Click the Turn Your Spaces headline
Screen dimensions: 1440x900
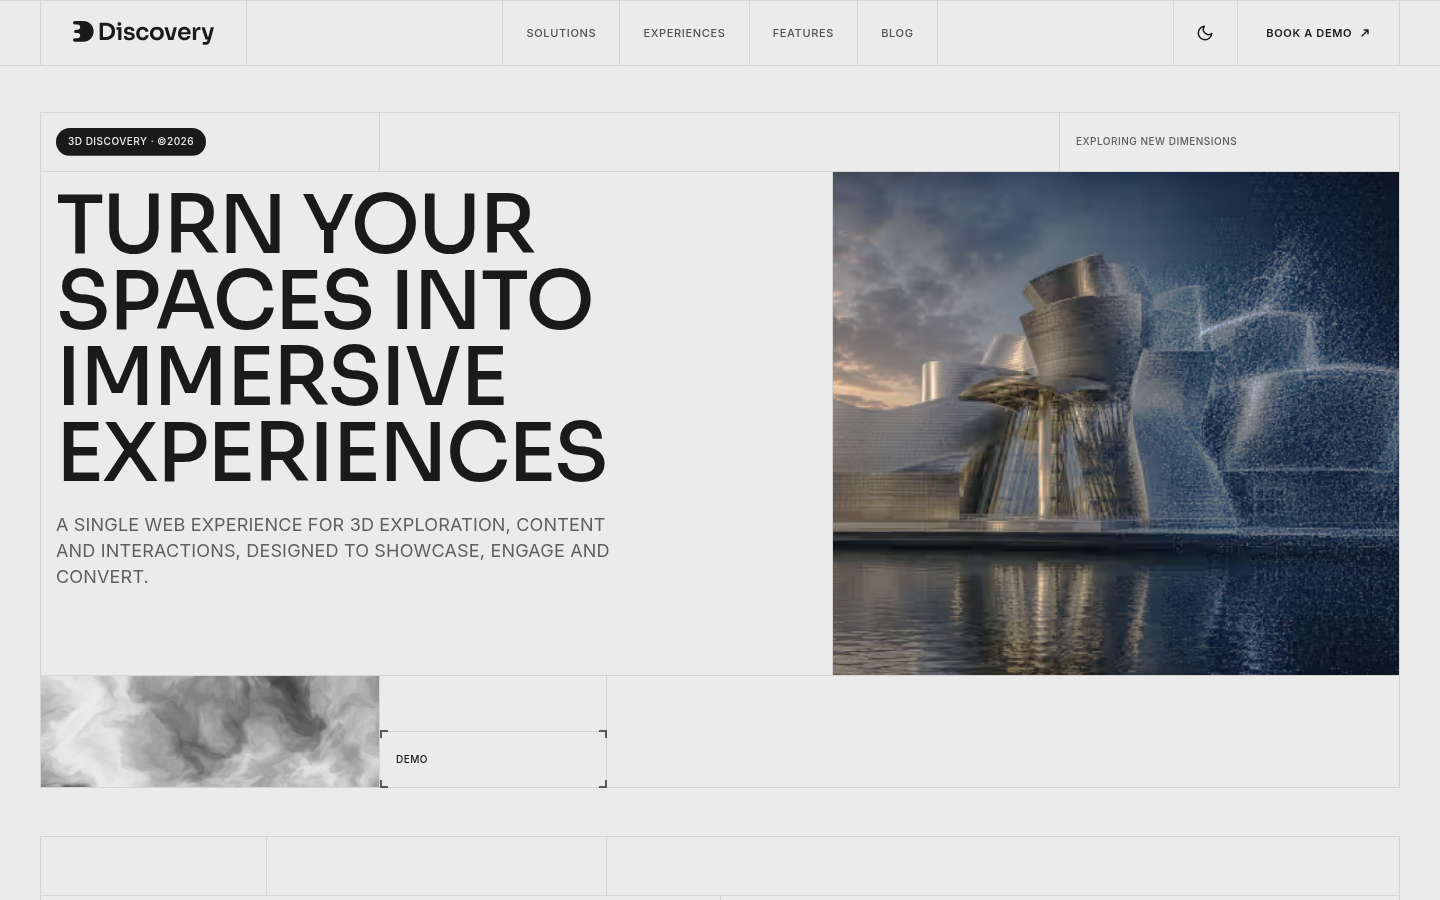click(332, 338)
